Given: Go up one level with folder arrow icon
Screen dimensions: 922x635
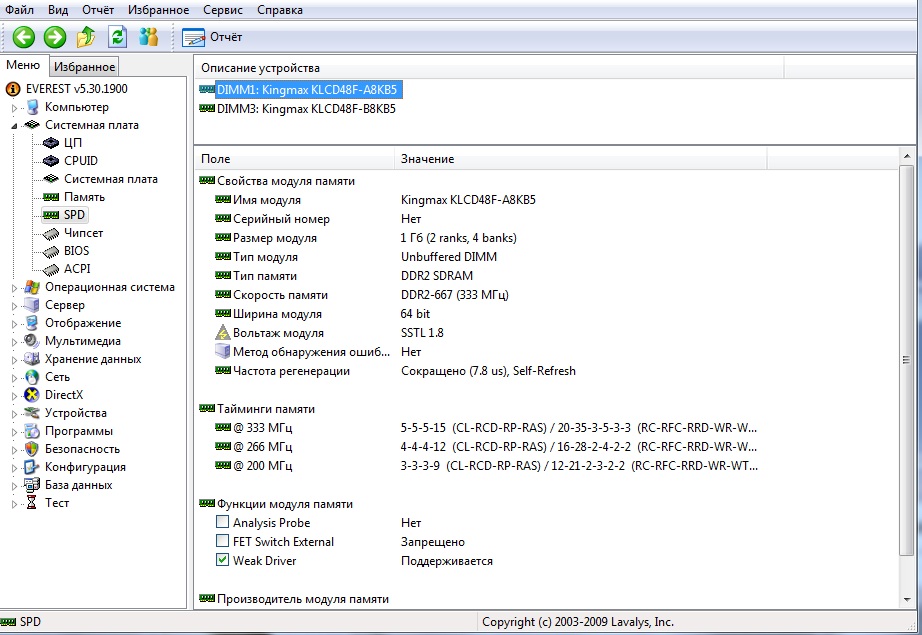Looking at the screenshot, I should 86,37.
